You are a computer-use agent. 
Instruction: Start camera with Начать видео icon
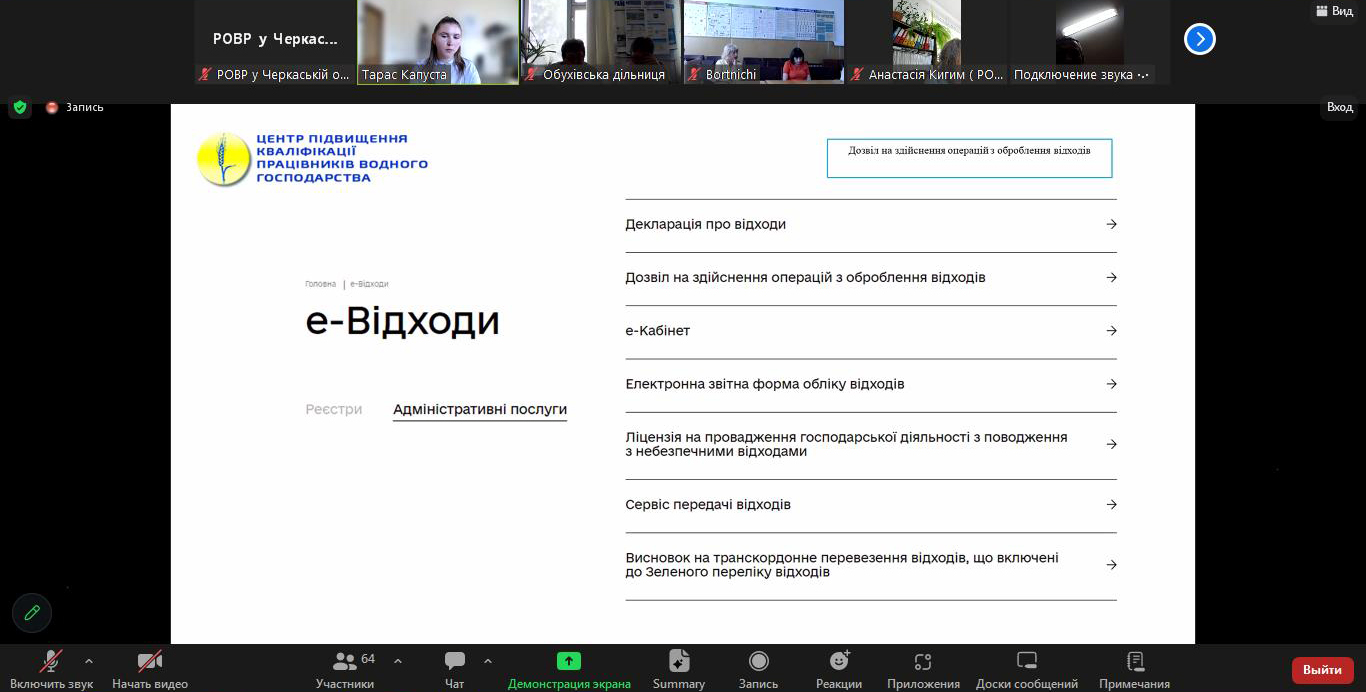150,661
